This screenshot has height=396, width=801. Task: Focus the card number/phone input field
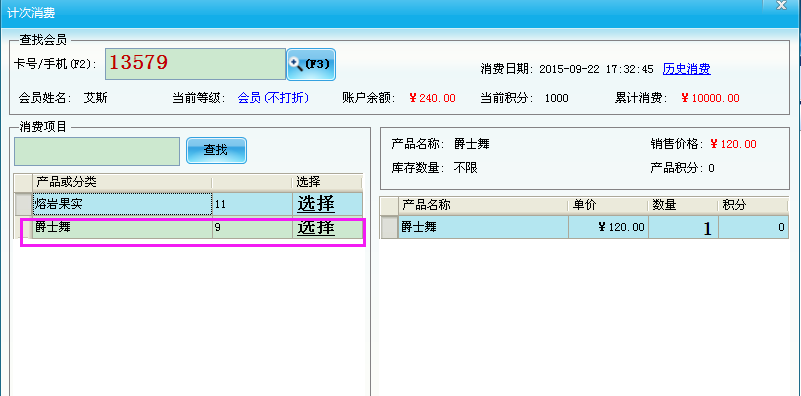point(196,64)
